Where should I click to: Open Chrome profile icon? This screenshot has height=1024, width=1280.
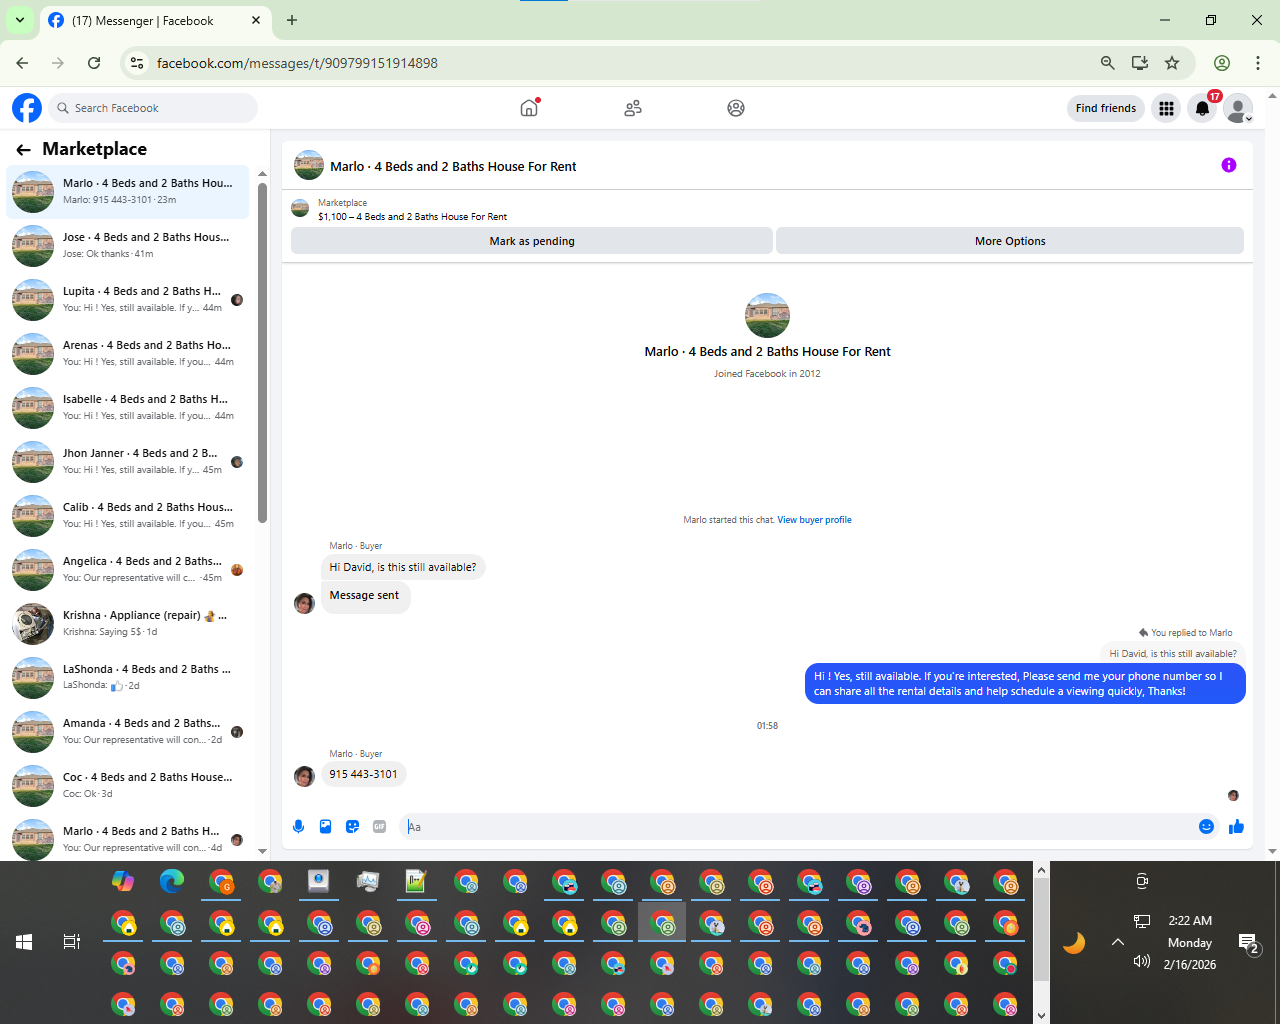1222,63
